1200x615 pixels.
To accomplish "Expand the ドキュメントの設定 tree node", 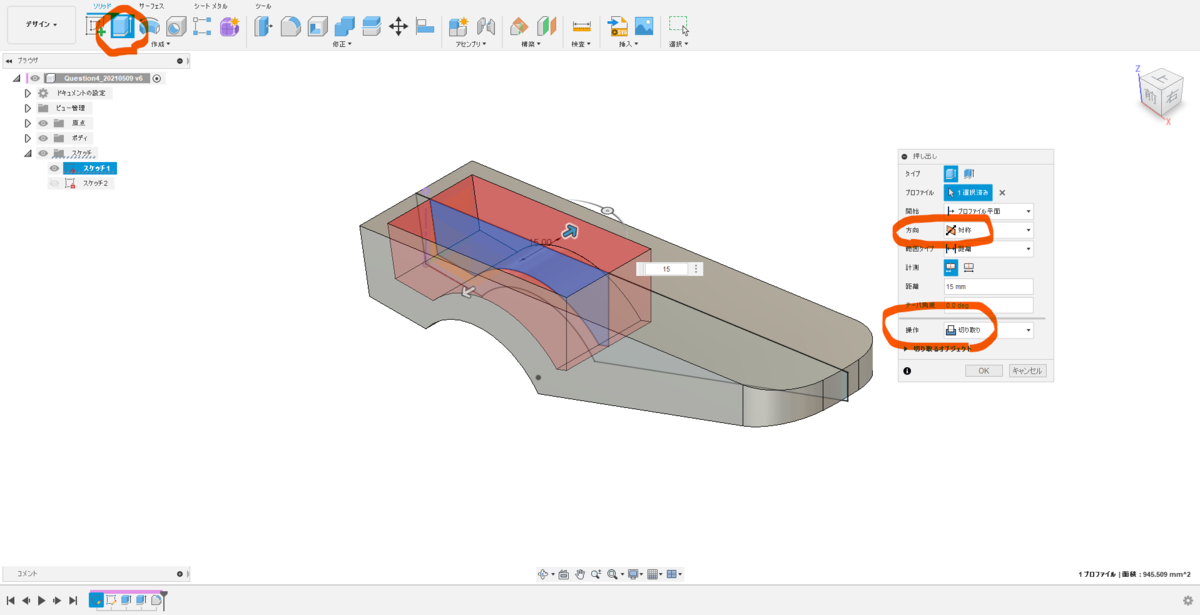I will click(x=28, y=93).
